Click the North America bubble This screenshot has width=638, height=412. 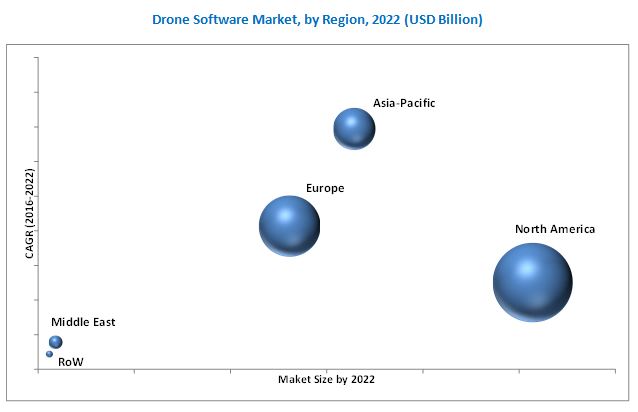[x=533, y=283]
